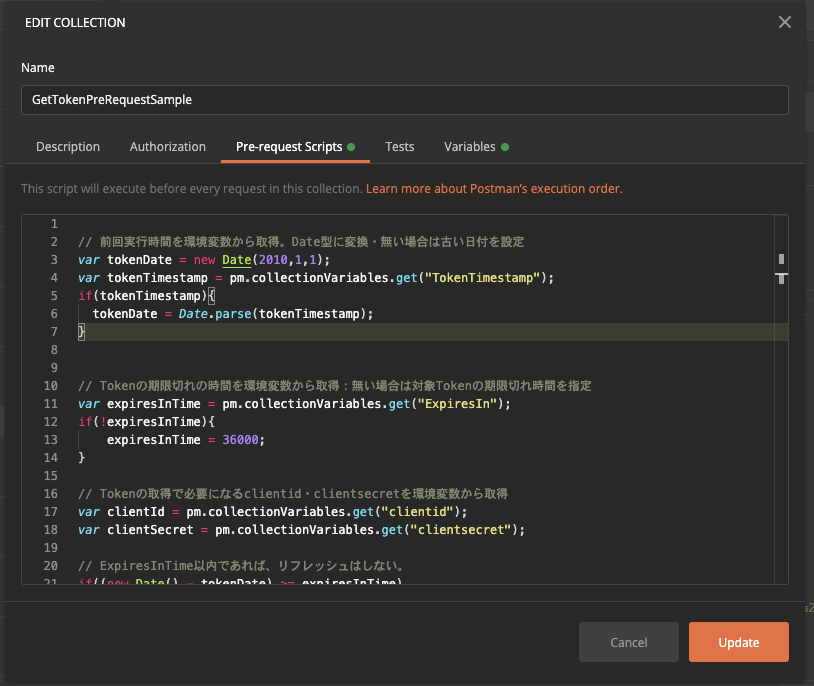Viewport: 814px width, 686px height.
Task: Click the green dot beside Variables
Action: coord(505,147)
